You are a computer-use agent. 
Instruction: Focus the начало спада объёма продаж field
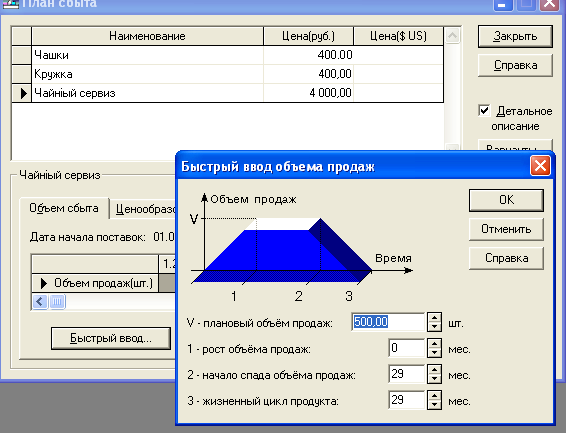coord(406,374)
